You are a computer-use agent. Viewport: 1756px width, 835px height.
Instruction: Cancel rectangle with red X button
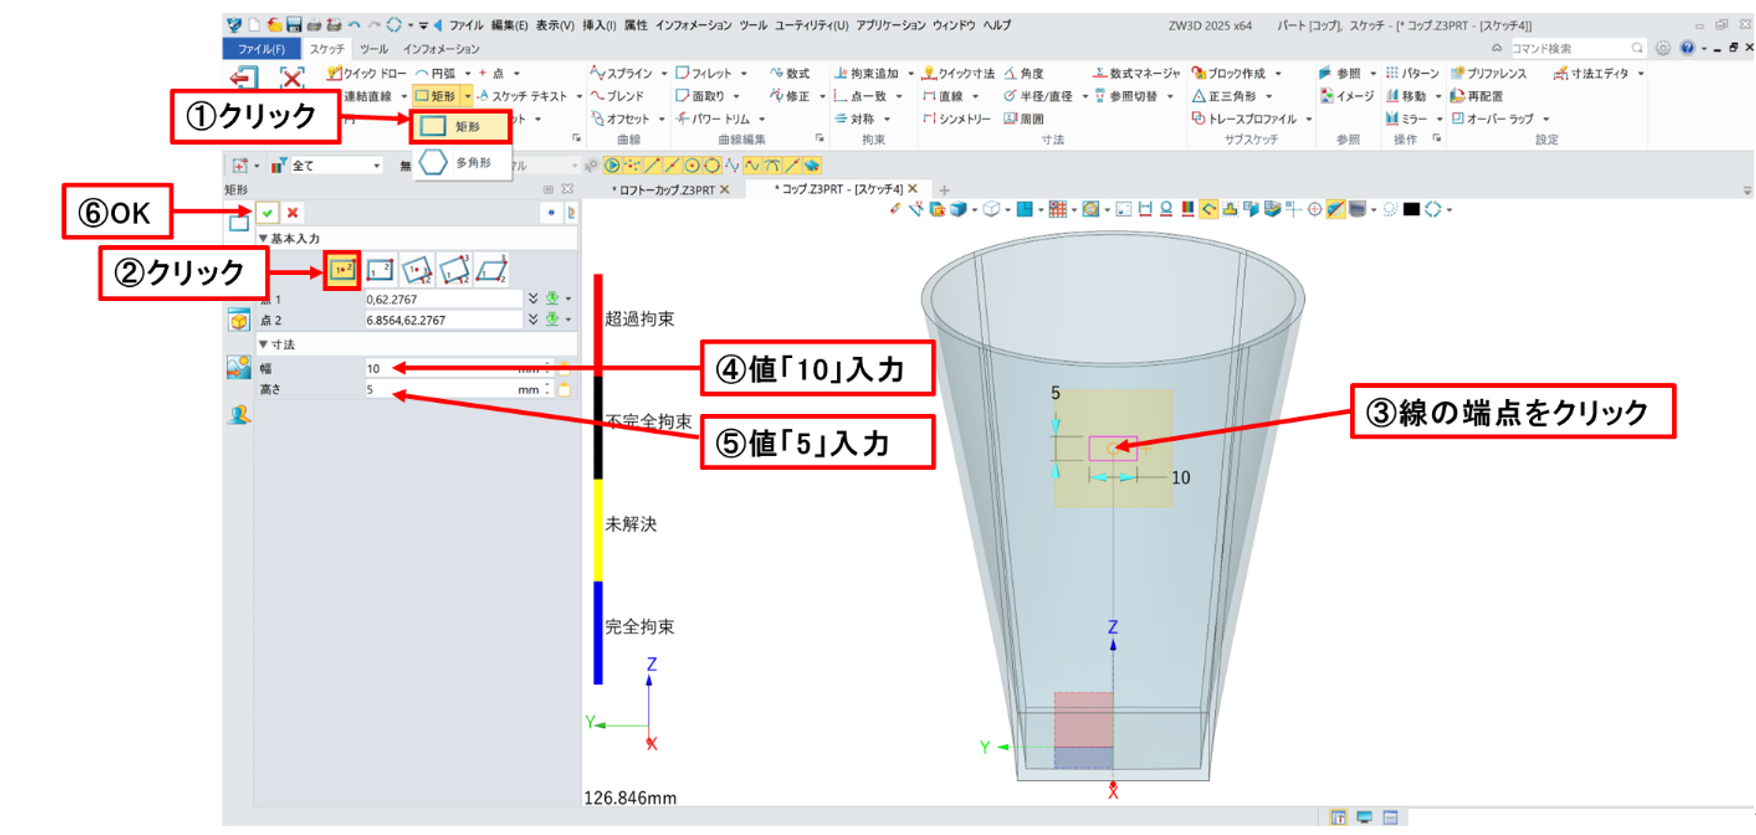click(292, 212)
